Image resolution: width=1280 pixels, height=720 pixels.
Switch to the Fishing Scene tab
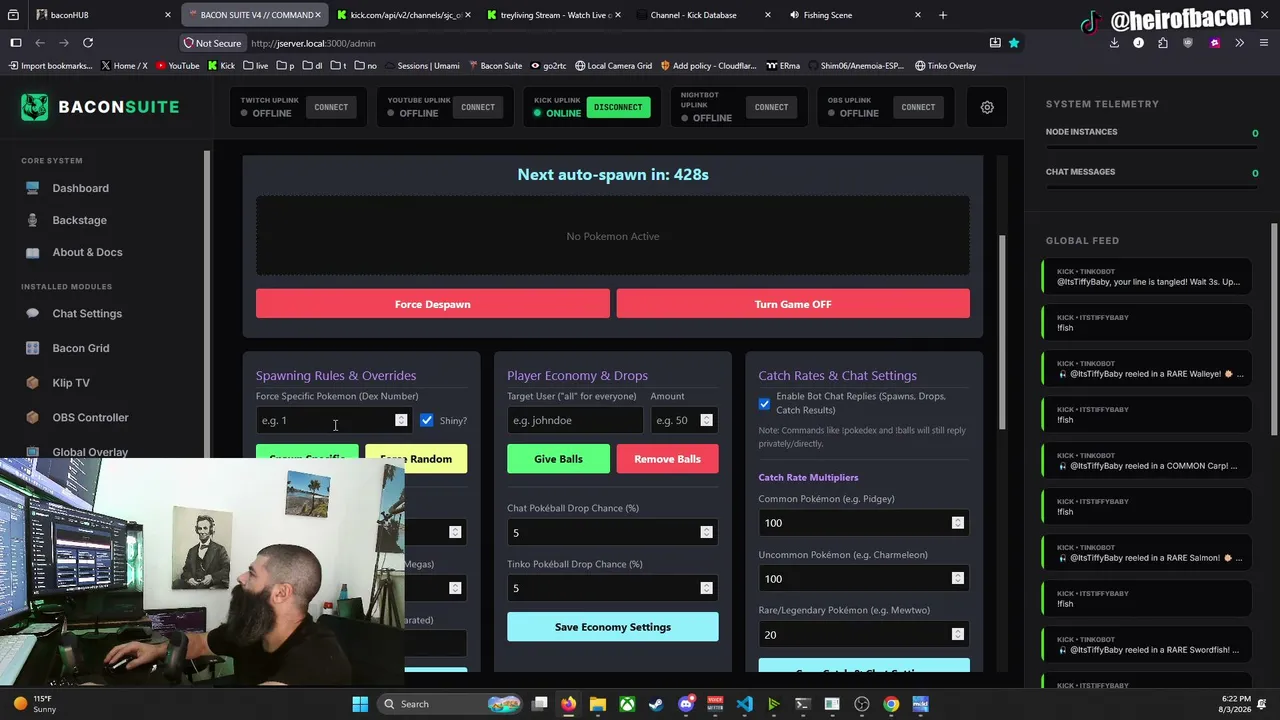855,15
